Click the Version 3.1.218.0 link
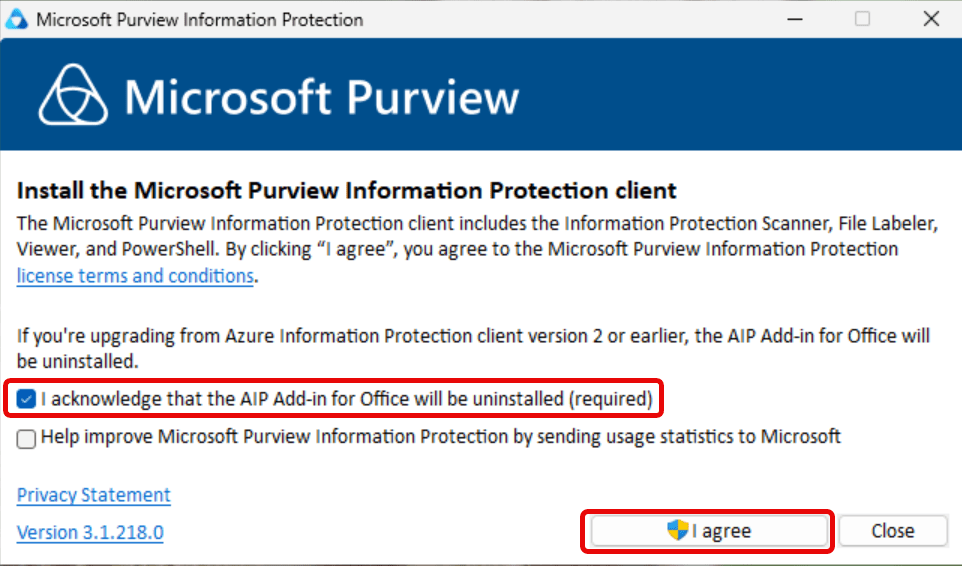 90,532
